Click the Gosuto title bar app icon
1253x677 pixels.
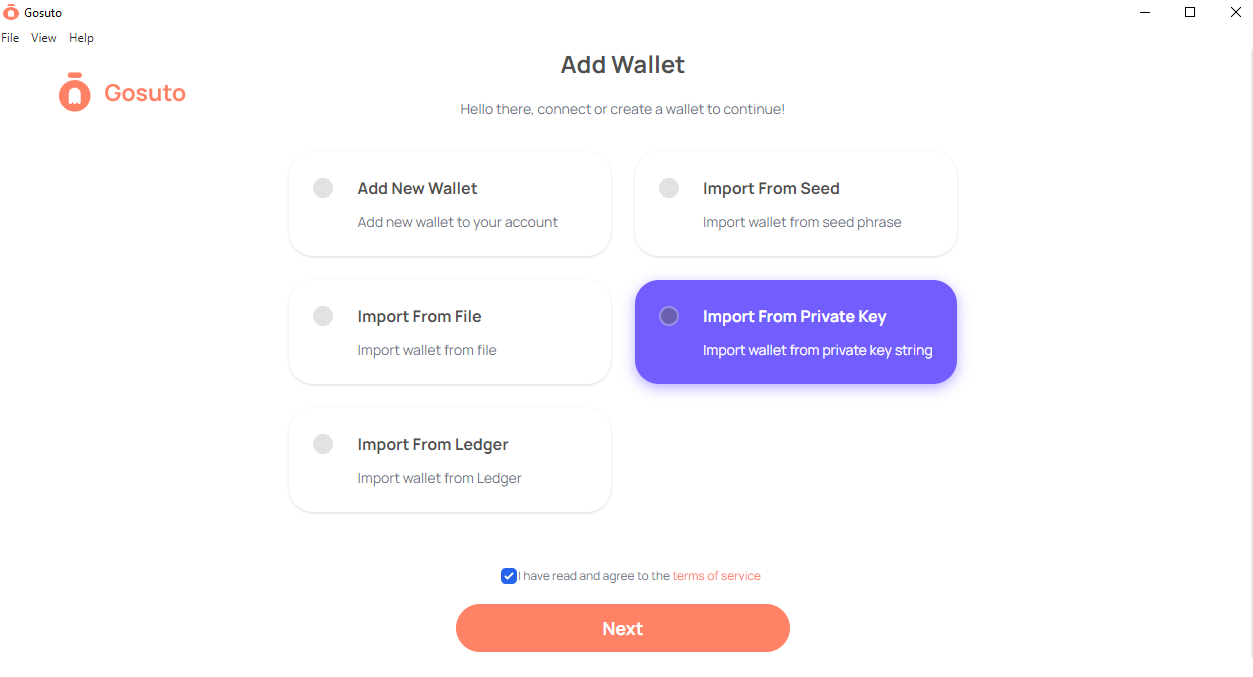pos(11,12)
